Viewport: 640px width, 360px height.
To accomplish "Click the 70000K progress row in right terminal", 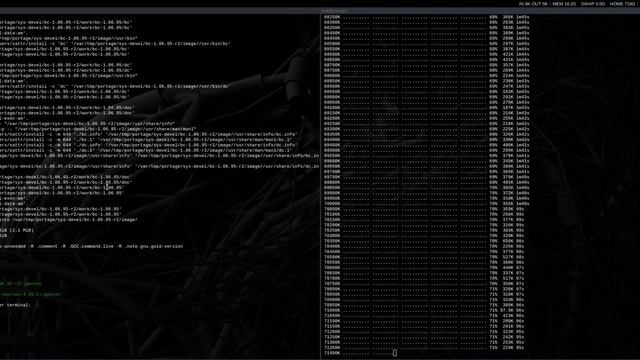I will (427, 204).
